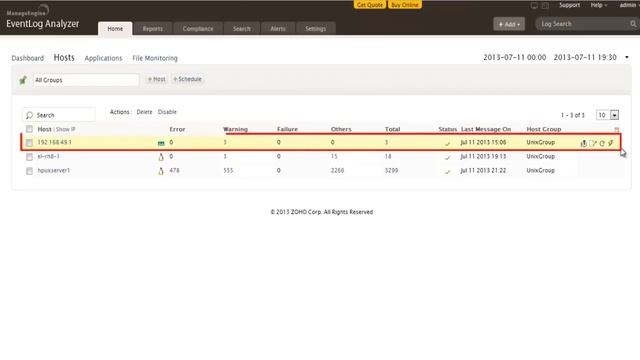Click the Show IP link
Image resolution: width=640 pixels, height=360 pixels.
click(65, 129)
